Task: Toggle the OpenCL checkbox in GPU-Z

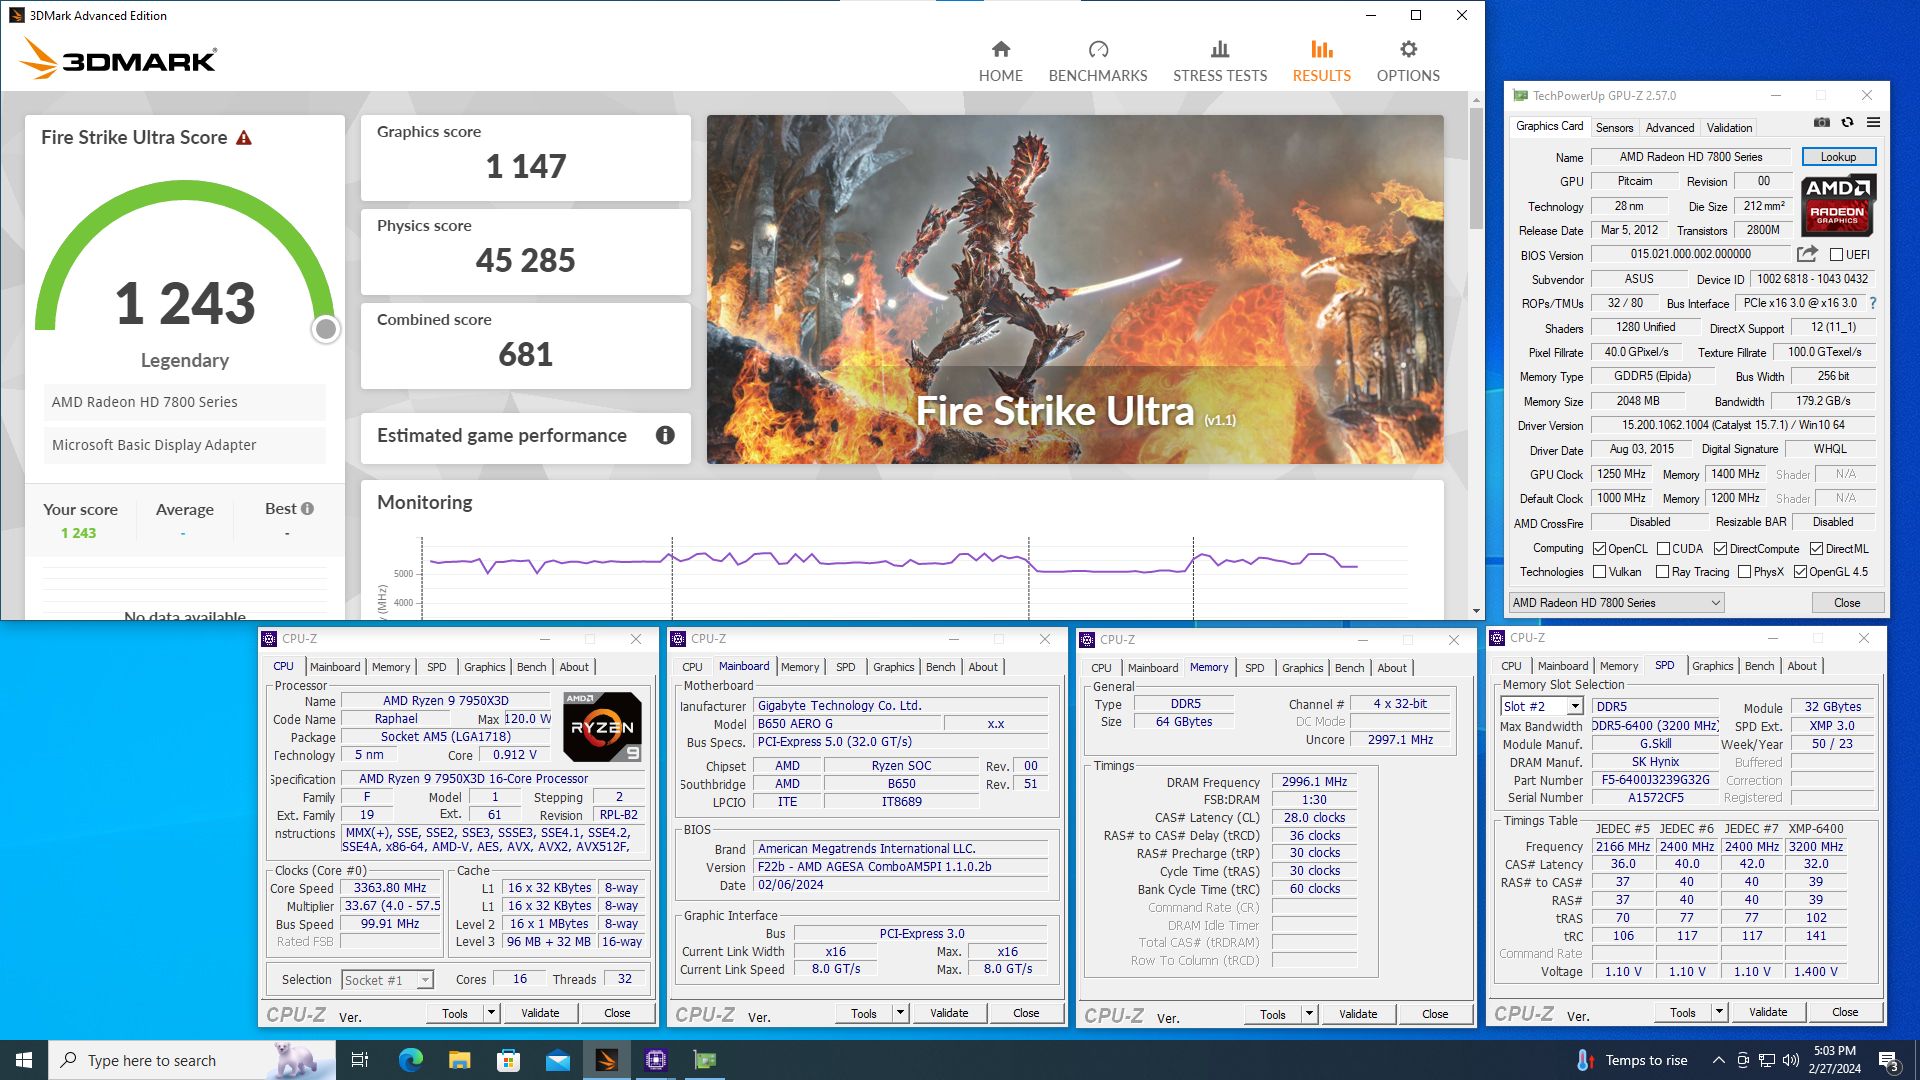Action: point(1599,549)
